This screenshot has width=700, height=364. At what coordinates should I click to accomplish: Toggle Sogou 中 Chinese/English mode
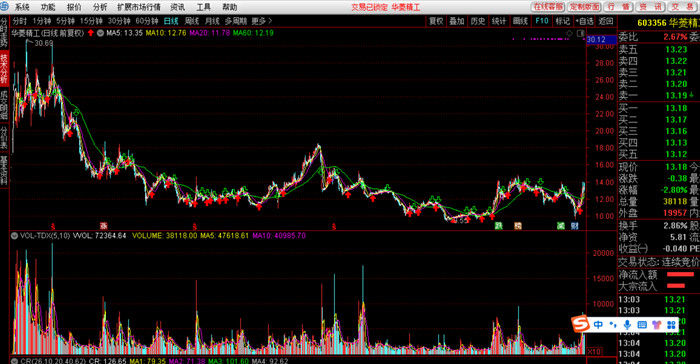pyautogui.click(x=598, y=325)
